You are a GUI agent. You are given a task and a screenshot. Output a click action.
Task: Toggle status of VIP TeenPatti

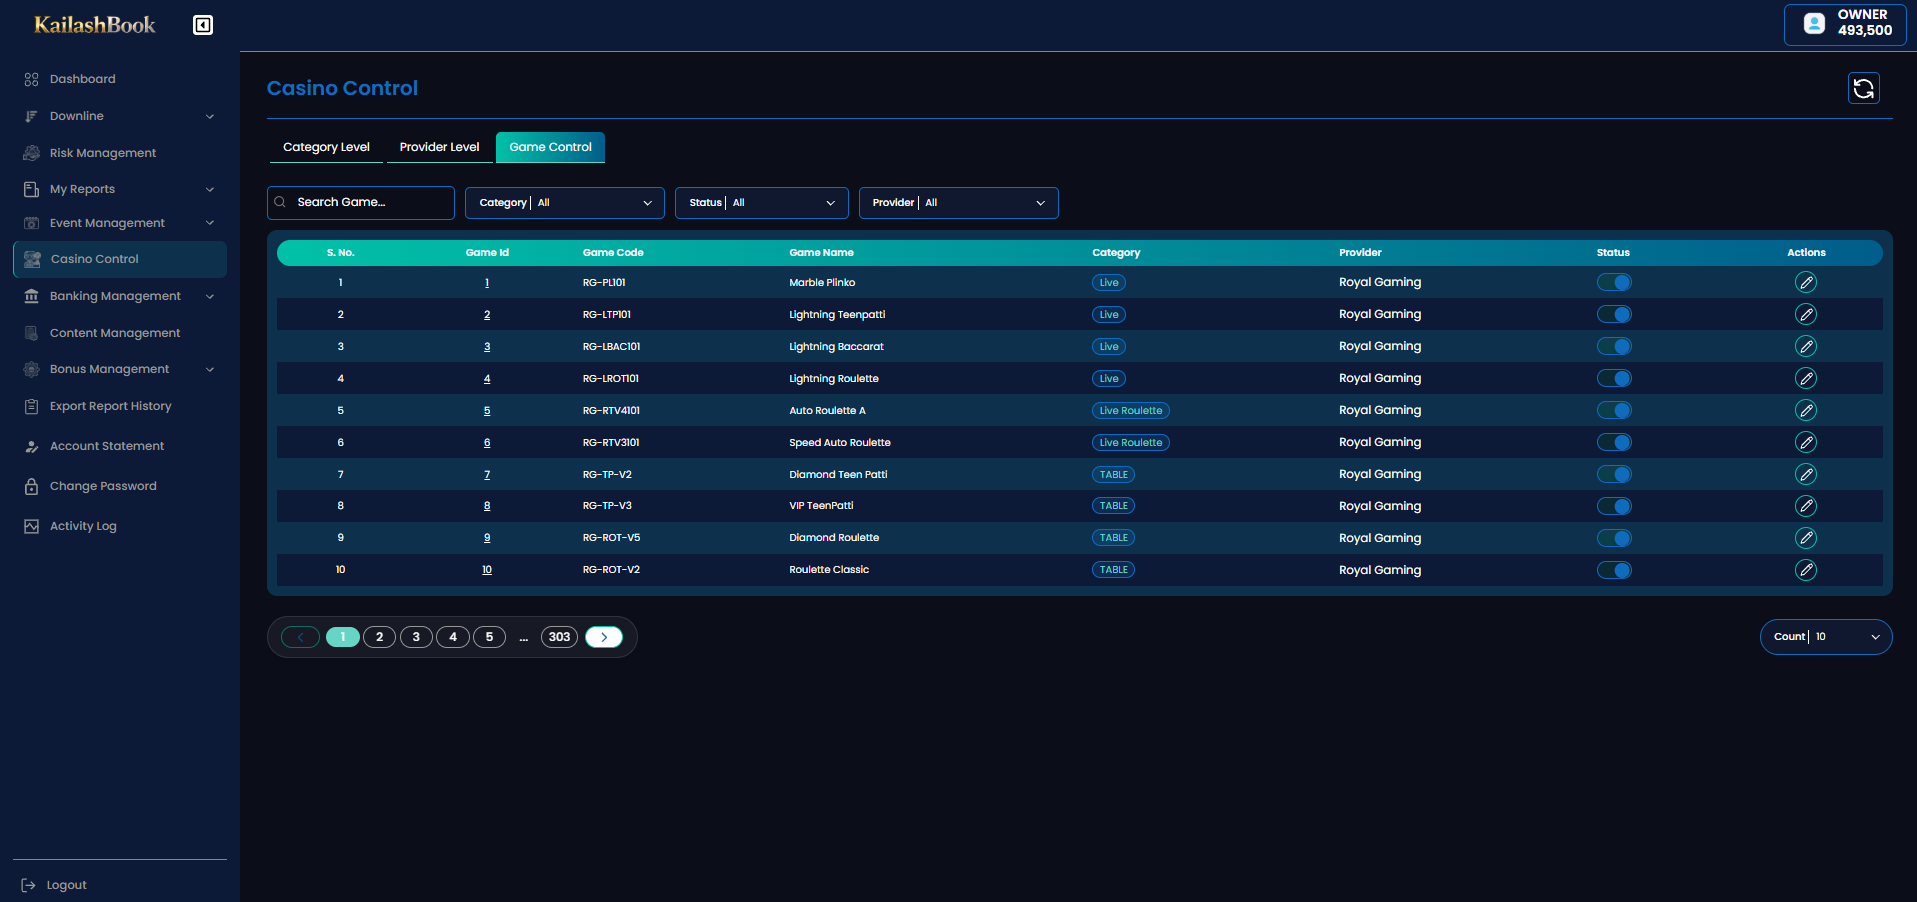coord(1614,506)
